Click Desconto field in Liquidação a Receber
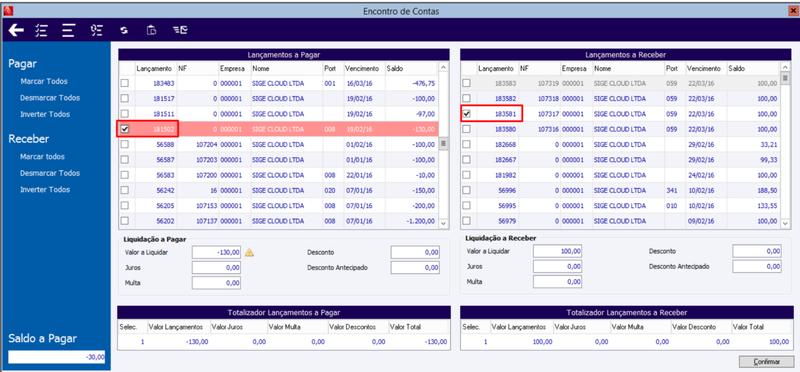 pos(757,251)
